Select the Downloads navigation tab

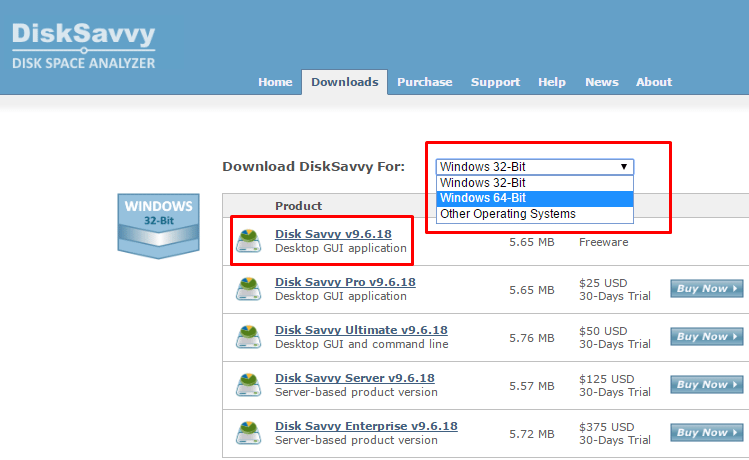(x=344, y=82)
